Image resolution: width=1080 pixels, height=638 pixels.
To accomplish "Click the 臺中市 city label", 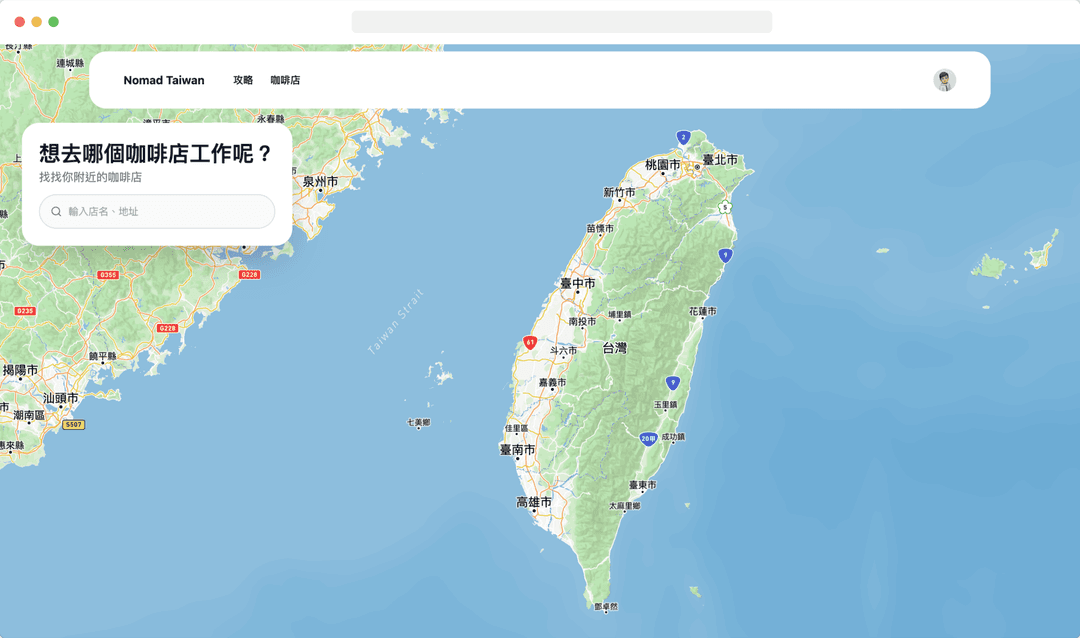I will (577, 284).
